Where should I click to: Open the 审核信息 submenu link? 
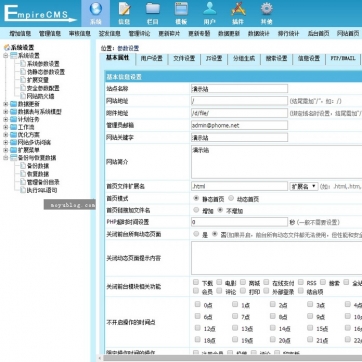[x=80, y=33]
